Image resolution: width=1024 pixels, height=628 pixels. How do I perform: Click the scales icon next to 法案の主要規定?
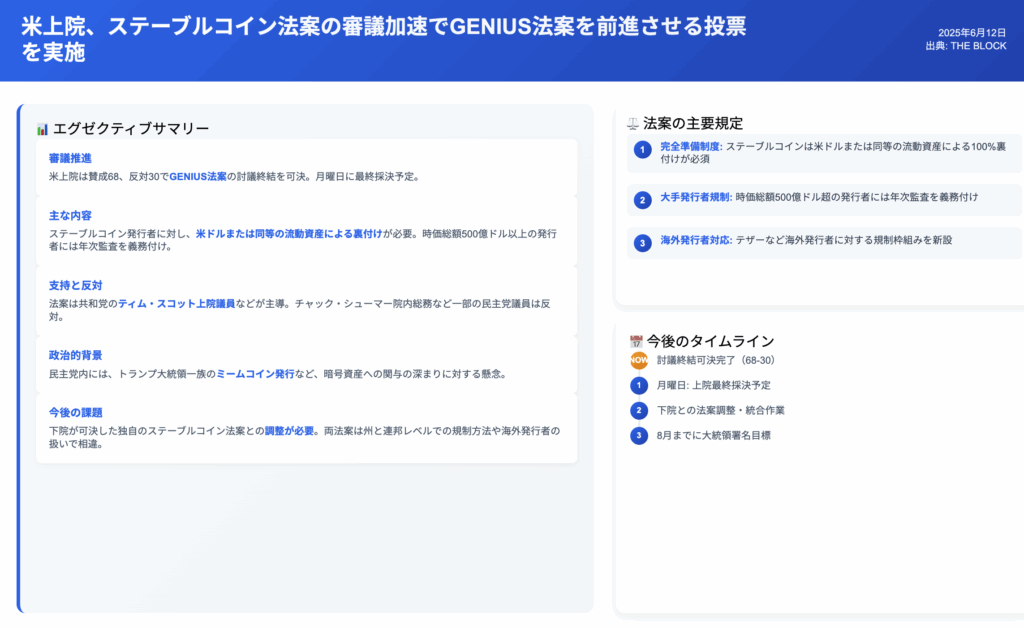632,123
